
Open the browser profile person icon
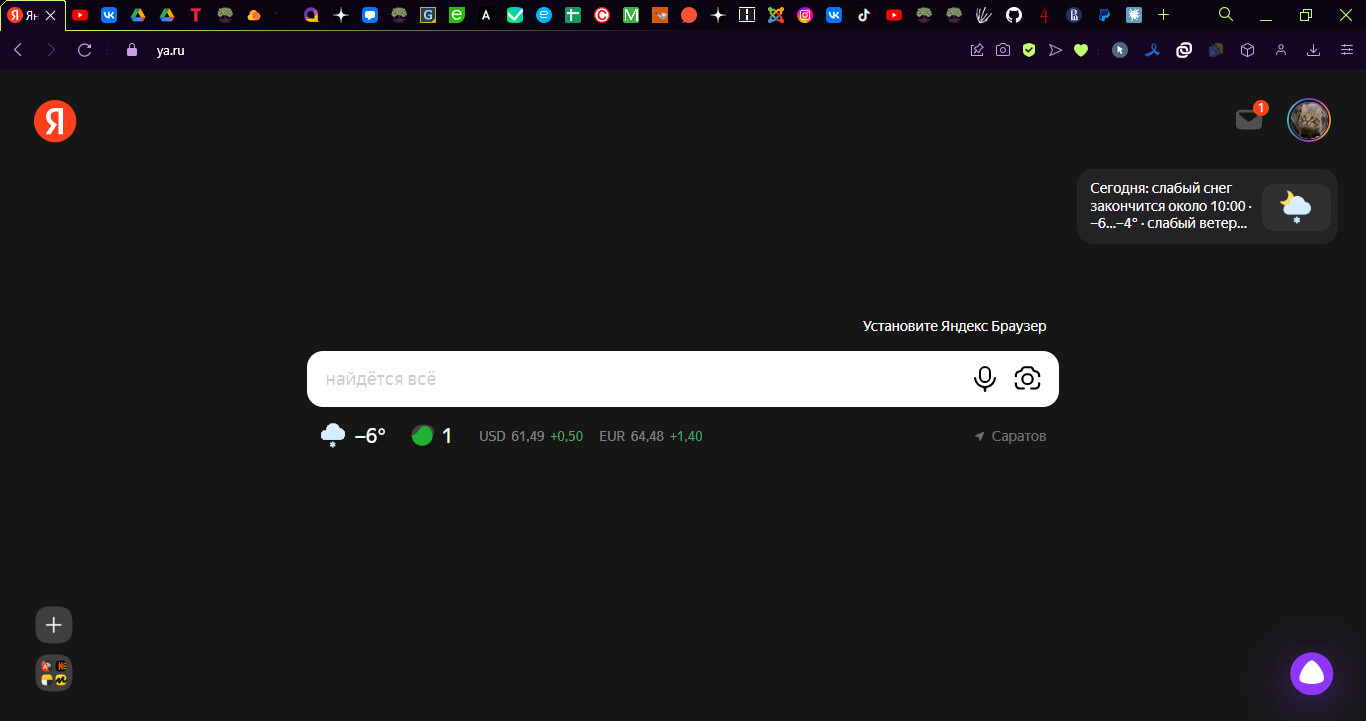click(1280, 50)
